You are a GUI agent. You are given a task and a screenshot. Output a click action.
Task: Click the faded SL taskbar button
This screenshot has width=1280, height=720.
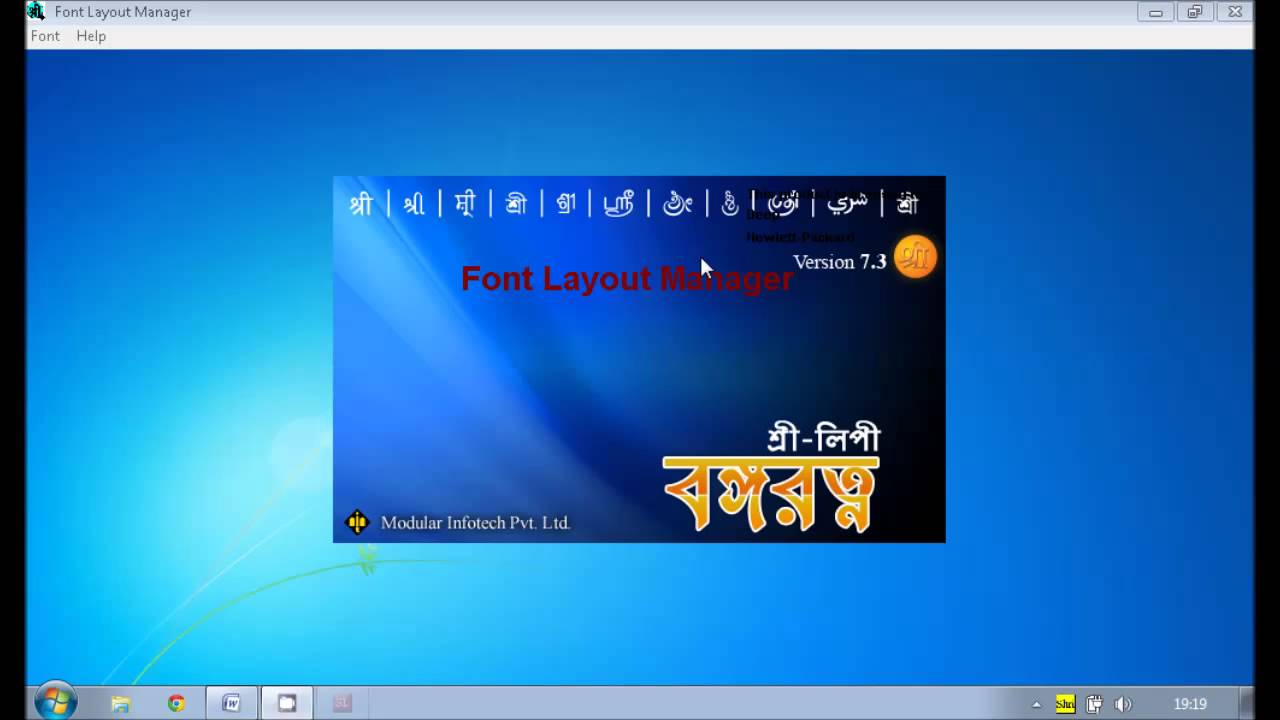[342, 704]
